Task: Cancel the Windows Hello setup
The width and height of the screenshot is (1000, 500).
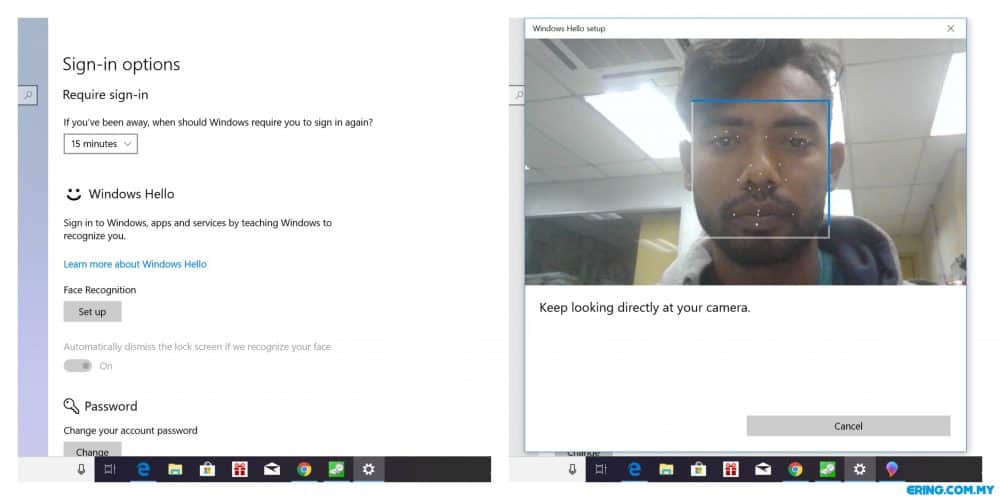Action: [x=848, y=426]
